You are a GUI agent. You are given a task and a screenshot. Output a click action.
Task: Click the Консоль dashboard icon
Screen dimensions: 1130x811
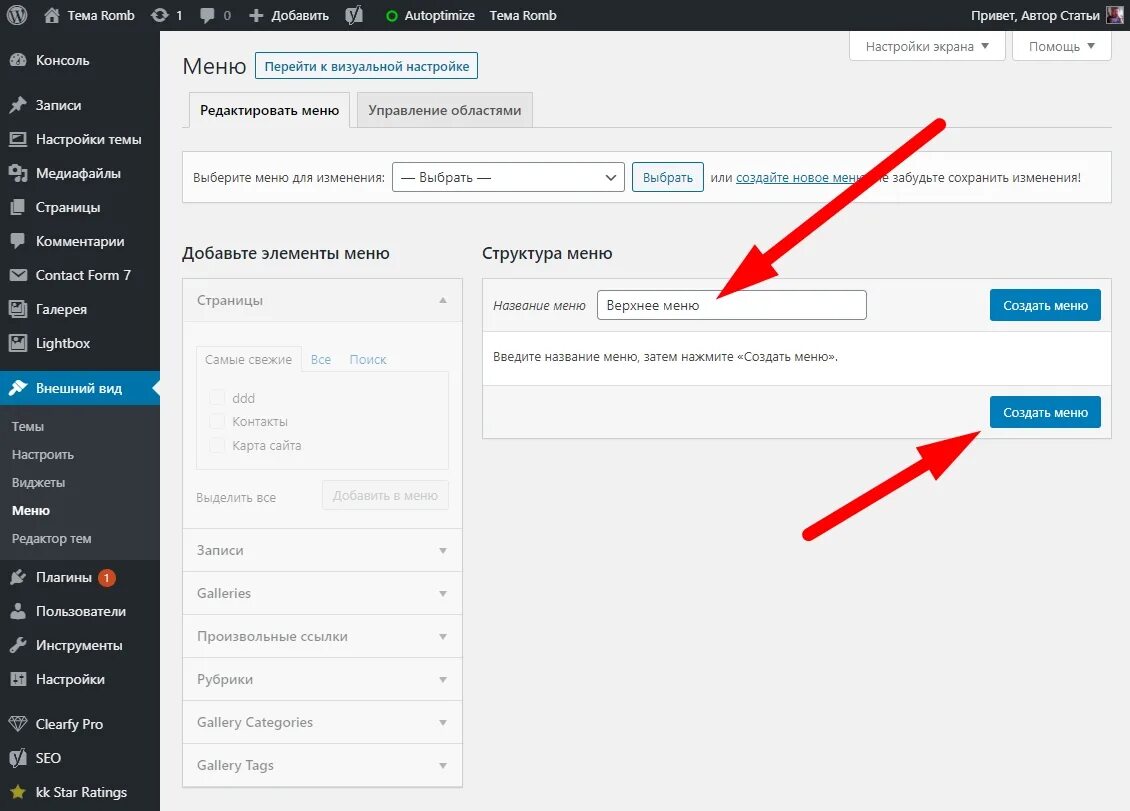tap(18, 61)
